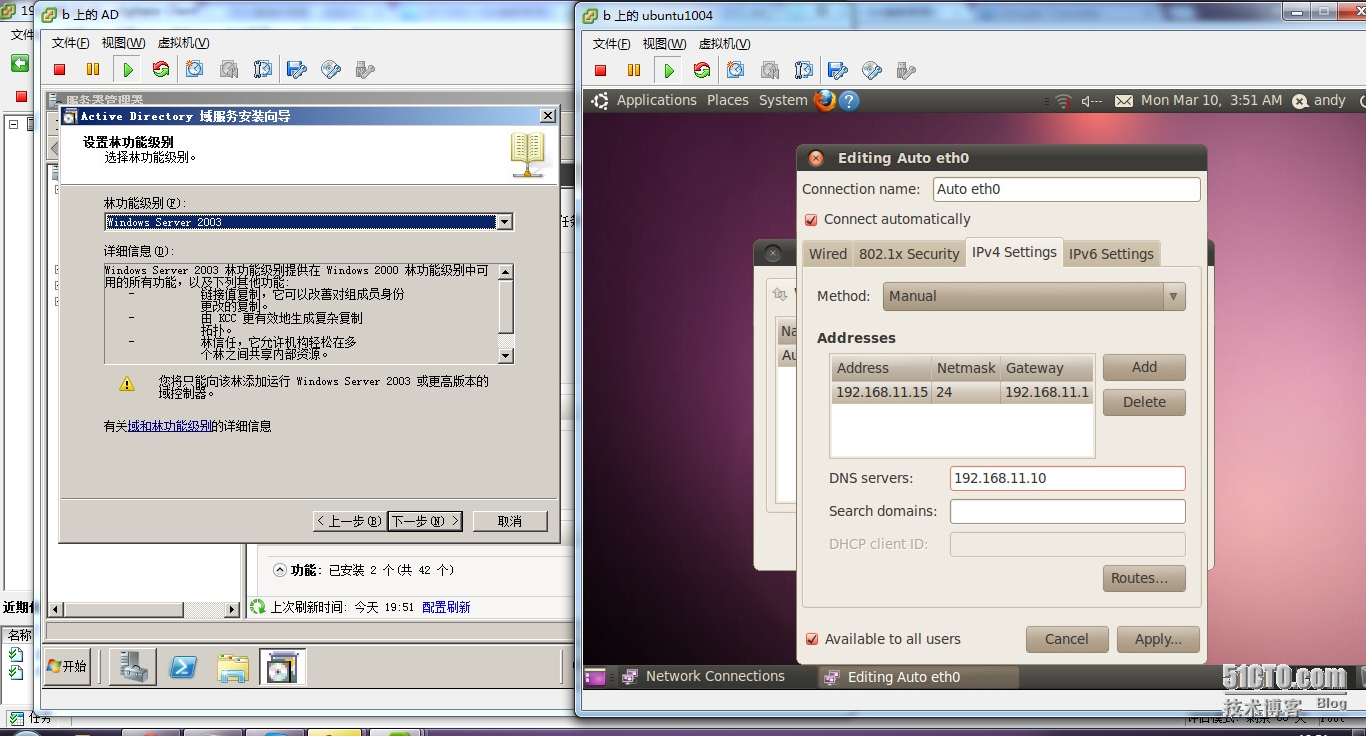Open the 域和林功能级别 details link
The height and width of the screenshot is (736, 1366).
point(170,426)
